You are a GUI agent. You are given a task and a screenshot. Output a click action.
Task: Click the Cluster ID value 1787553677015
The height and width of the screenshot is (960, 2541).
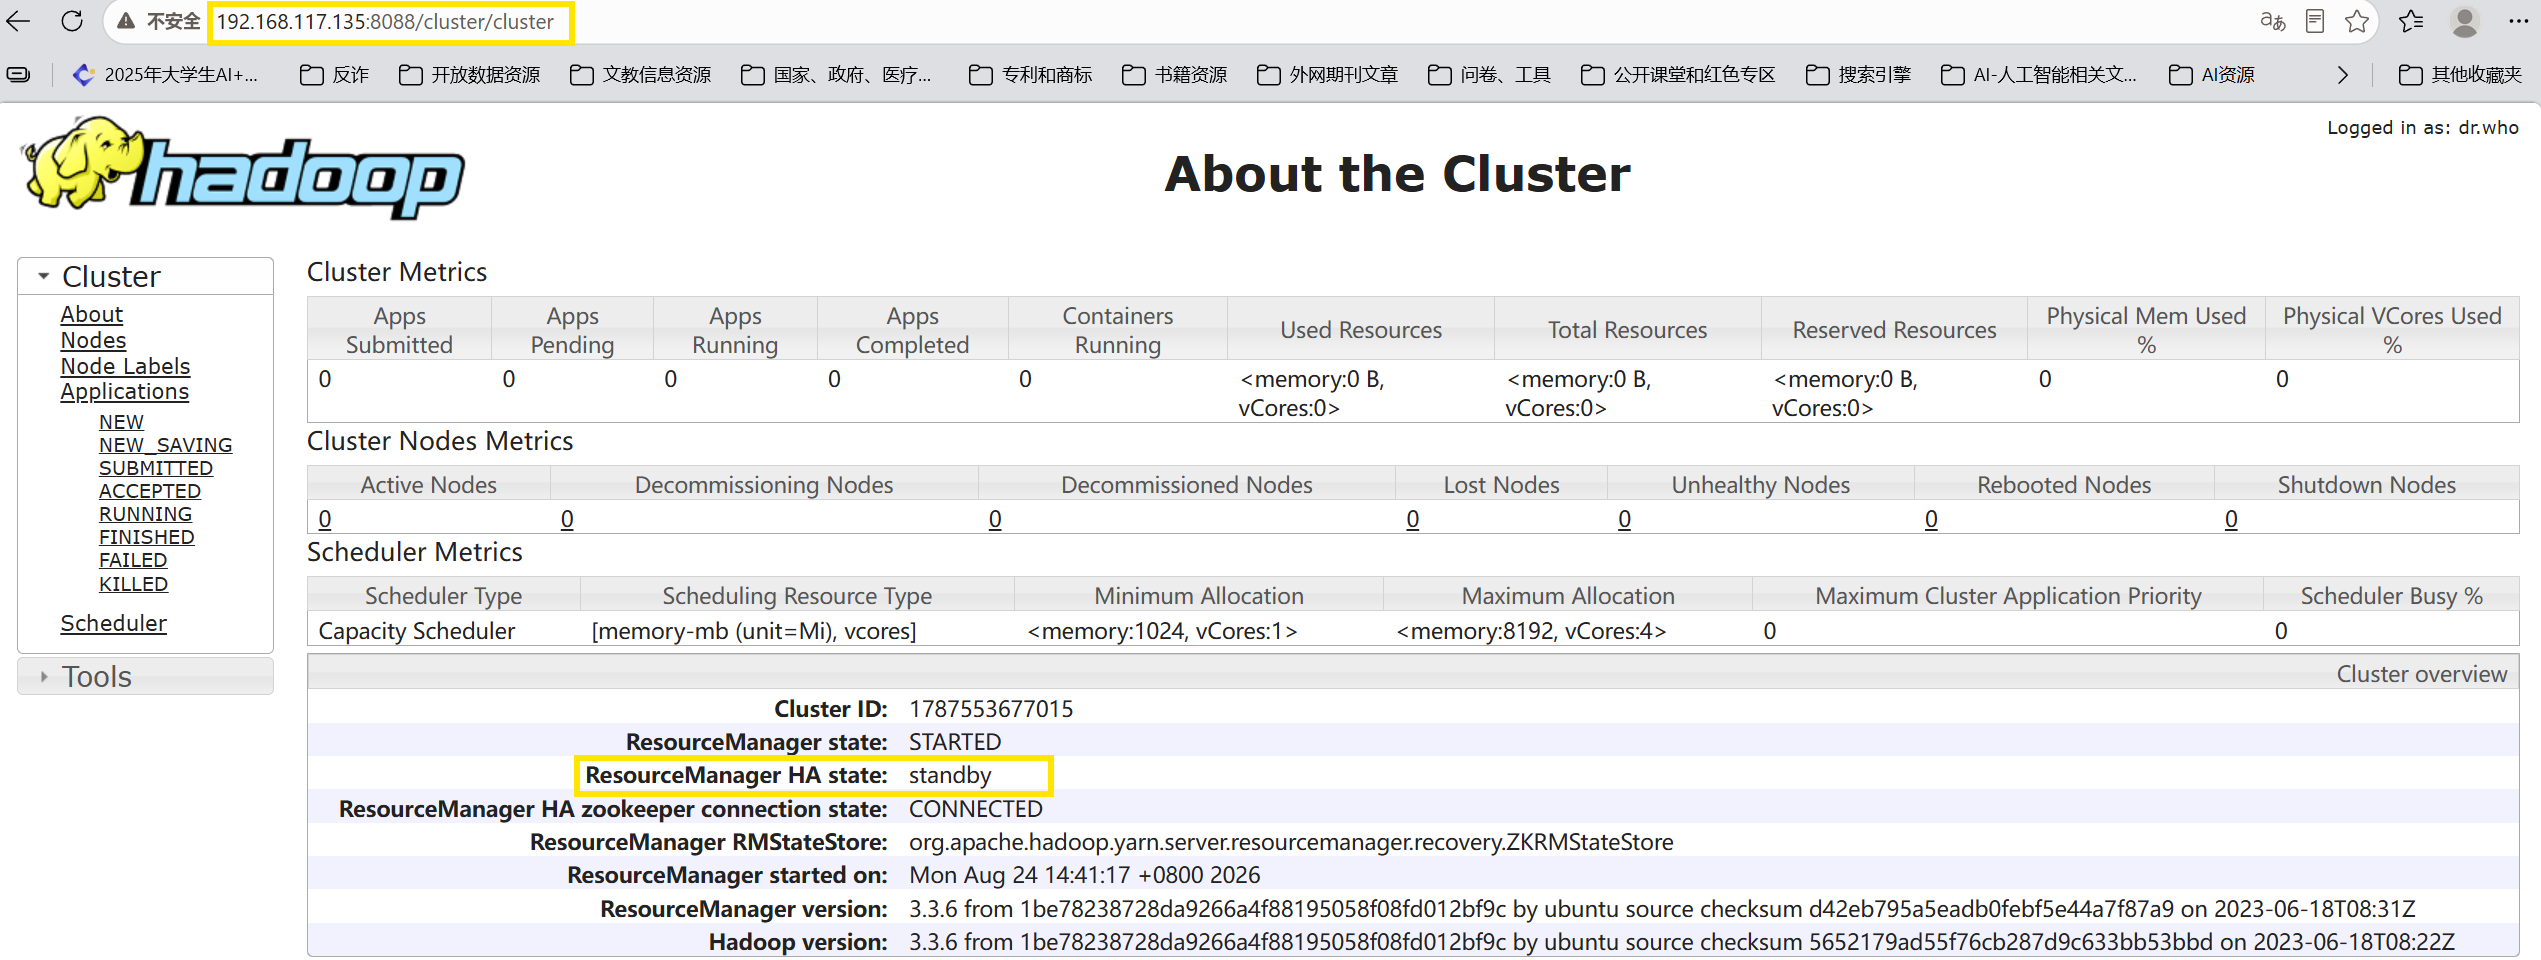[991, 709]
